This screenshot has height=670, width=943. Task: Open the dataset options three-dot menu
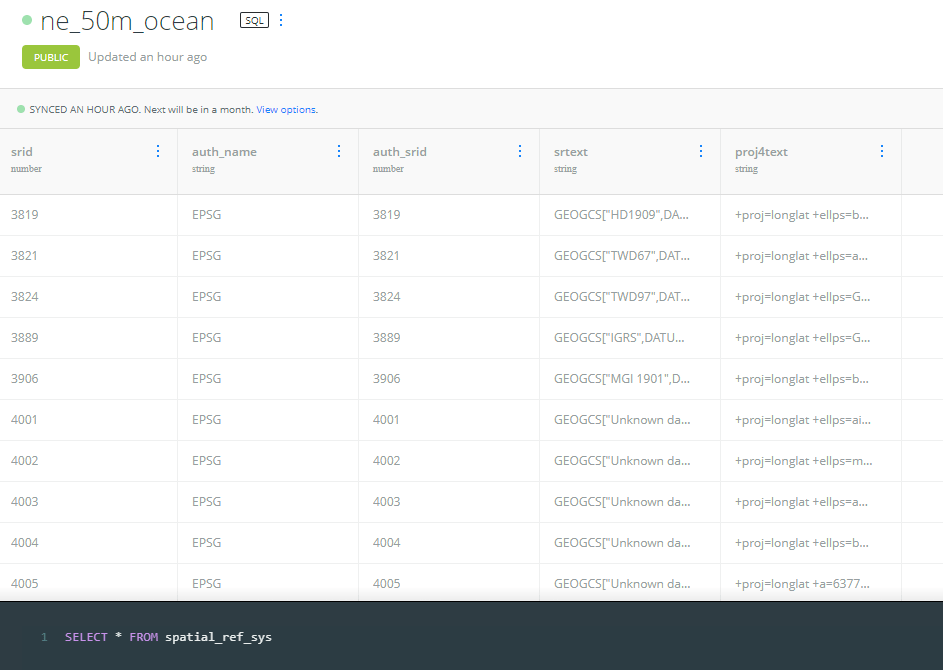281,20
